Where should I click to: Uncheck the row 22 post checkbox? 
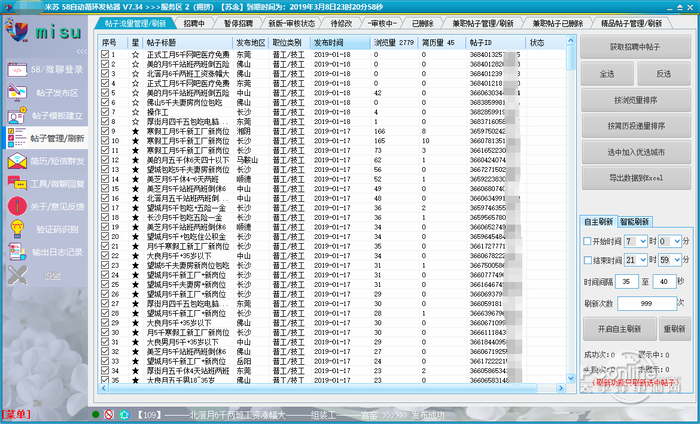pos(105,256)
